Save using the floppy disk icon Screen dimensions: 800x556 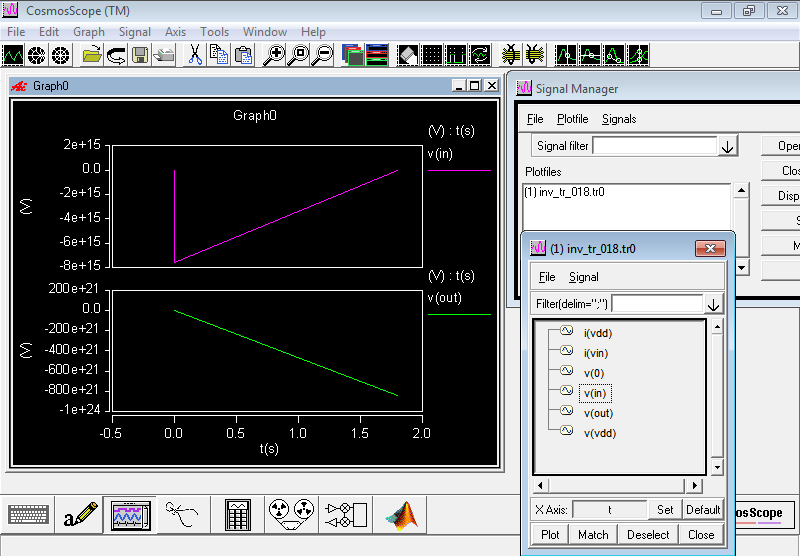click(x=140, y=55)
